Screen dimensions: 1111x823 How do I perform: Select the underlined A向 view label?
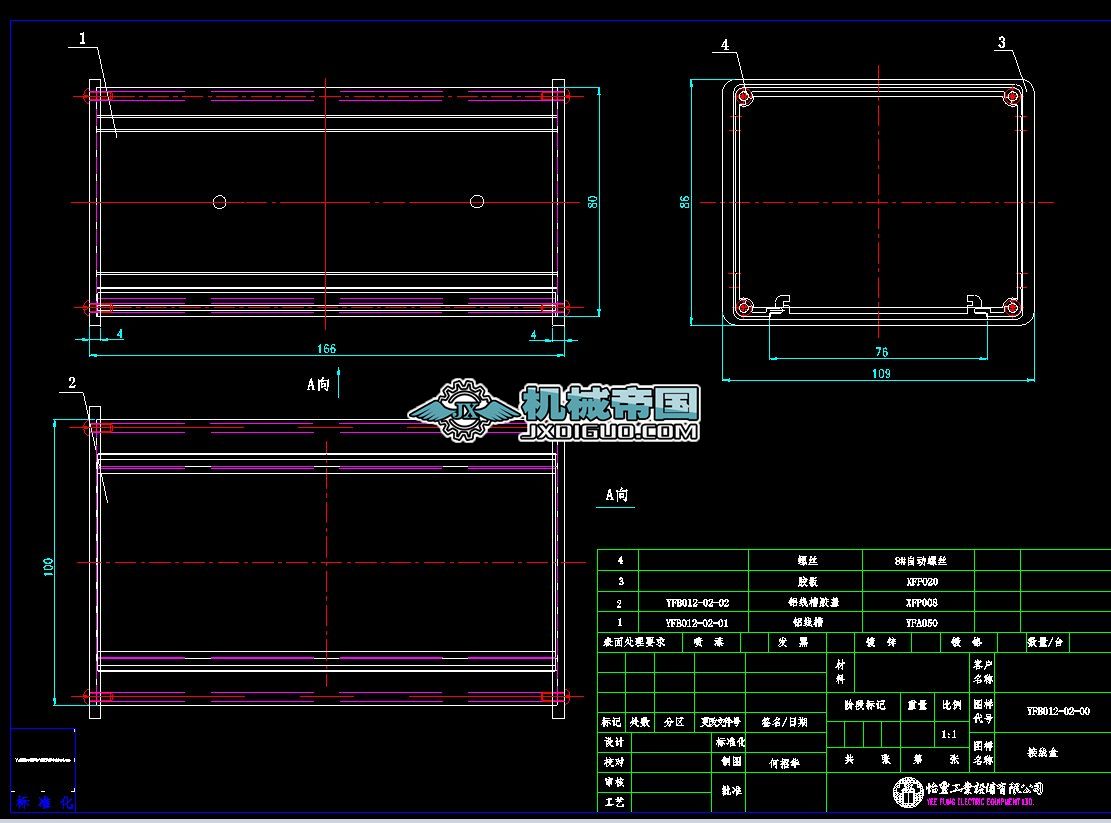[x=616, y=494]
